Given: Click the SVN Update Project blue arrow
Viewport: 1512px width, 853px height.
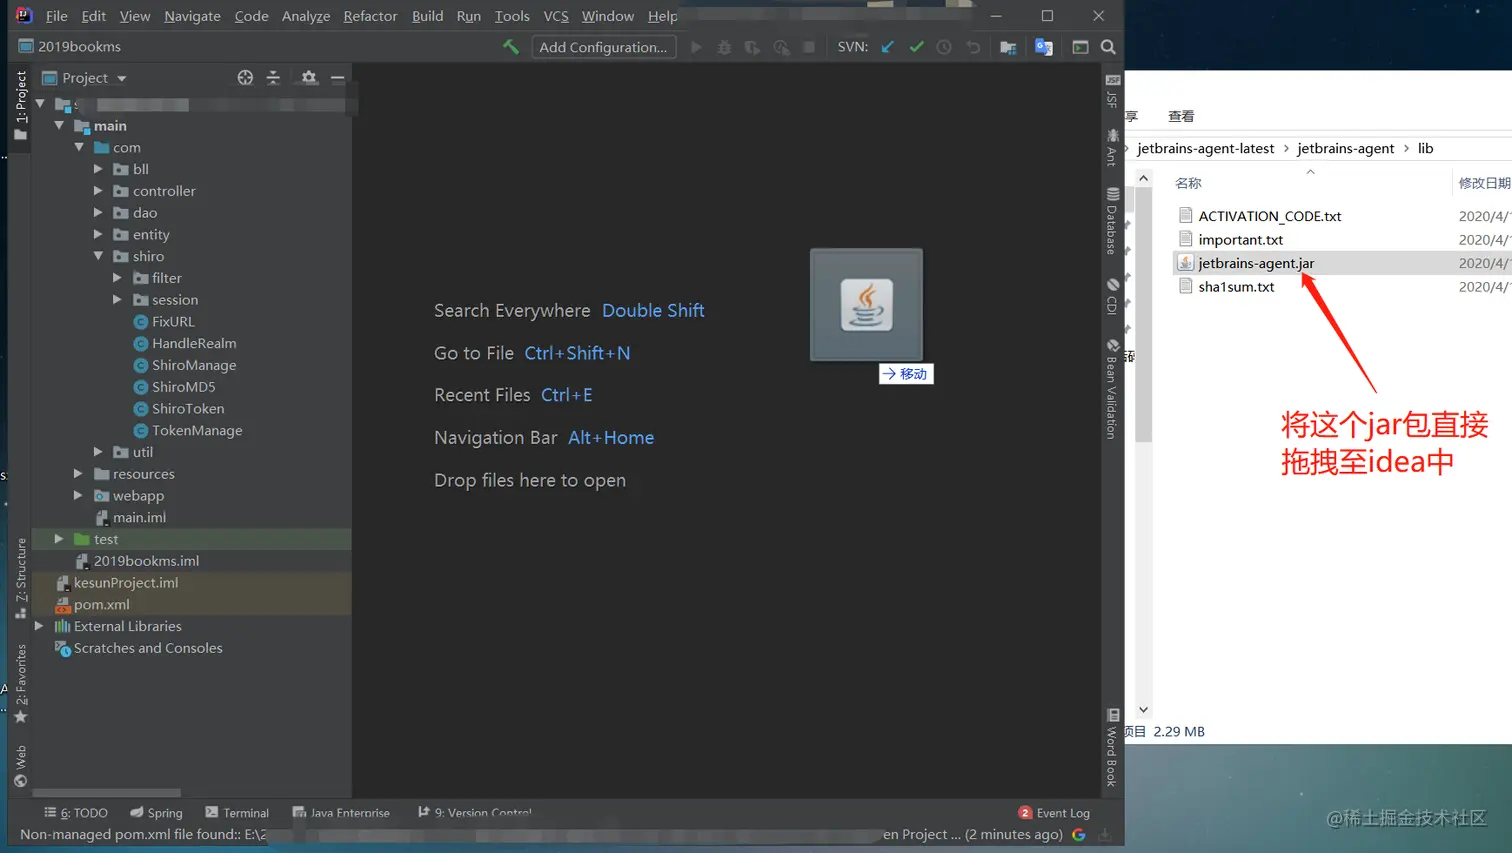Looking at the screenshot, I should click(887, 47).
